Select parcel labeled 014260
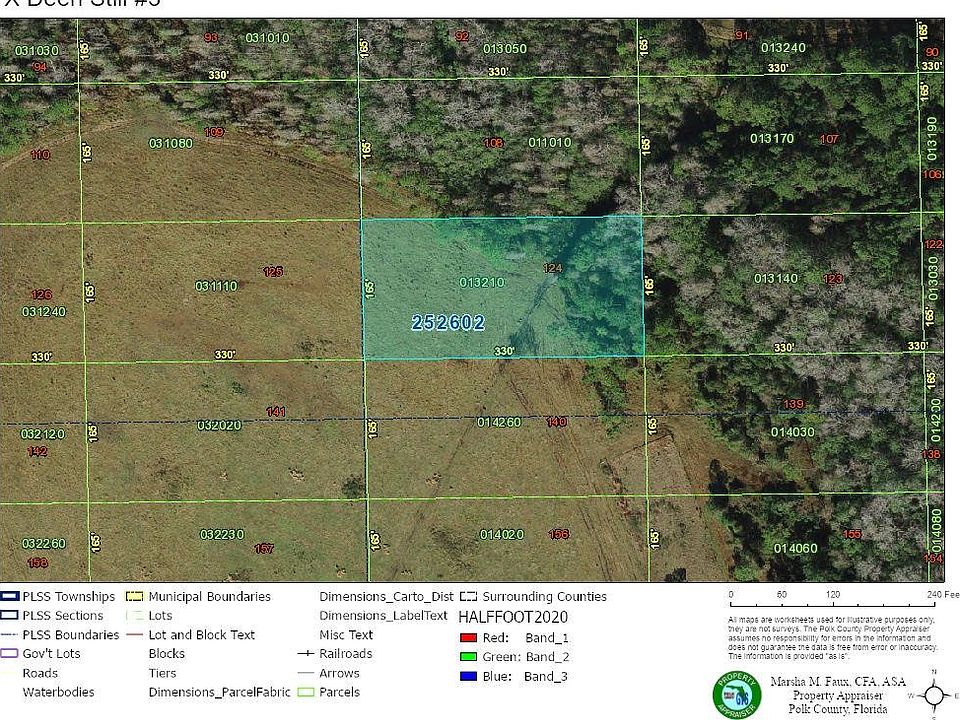This screenshot has height=720, width=960. pyautogui.click(x=498, y=423)
